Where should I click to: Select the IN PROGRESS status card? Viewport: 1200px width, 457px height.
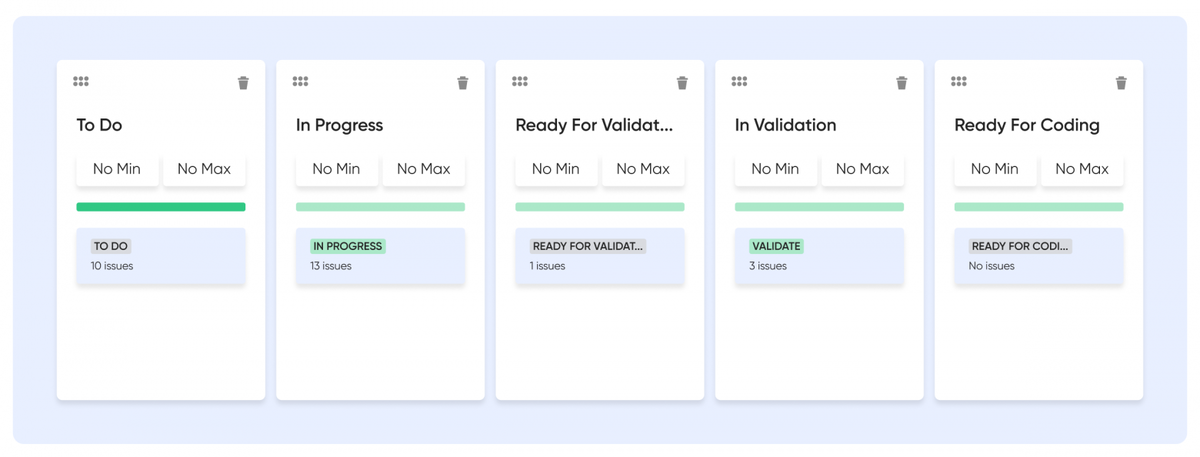(x=380, y=256)
